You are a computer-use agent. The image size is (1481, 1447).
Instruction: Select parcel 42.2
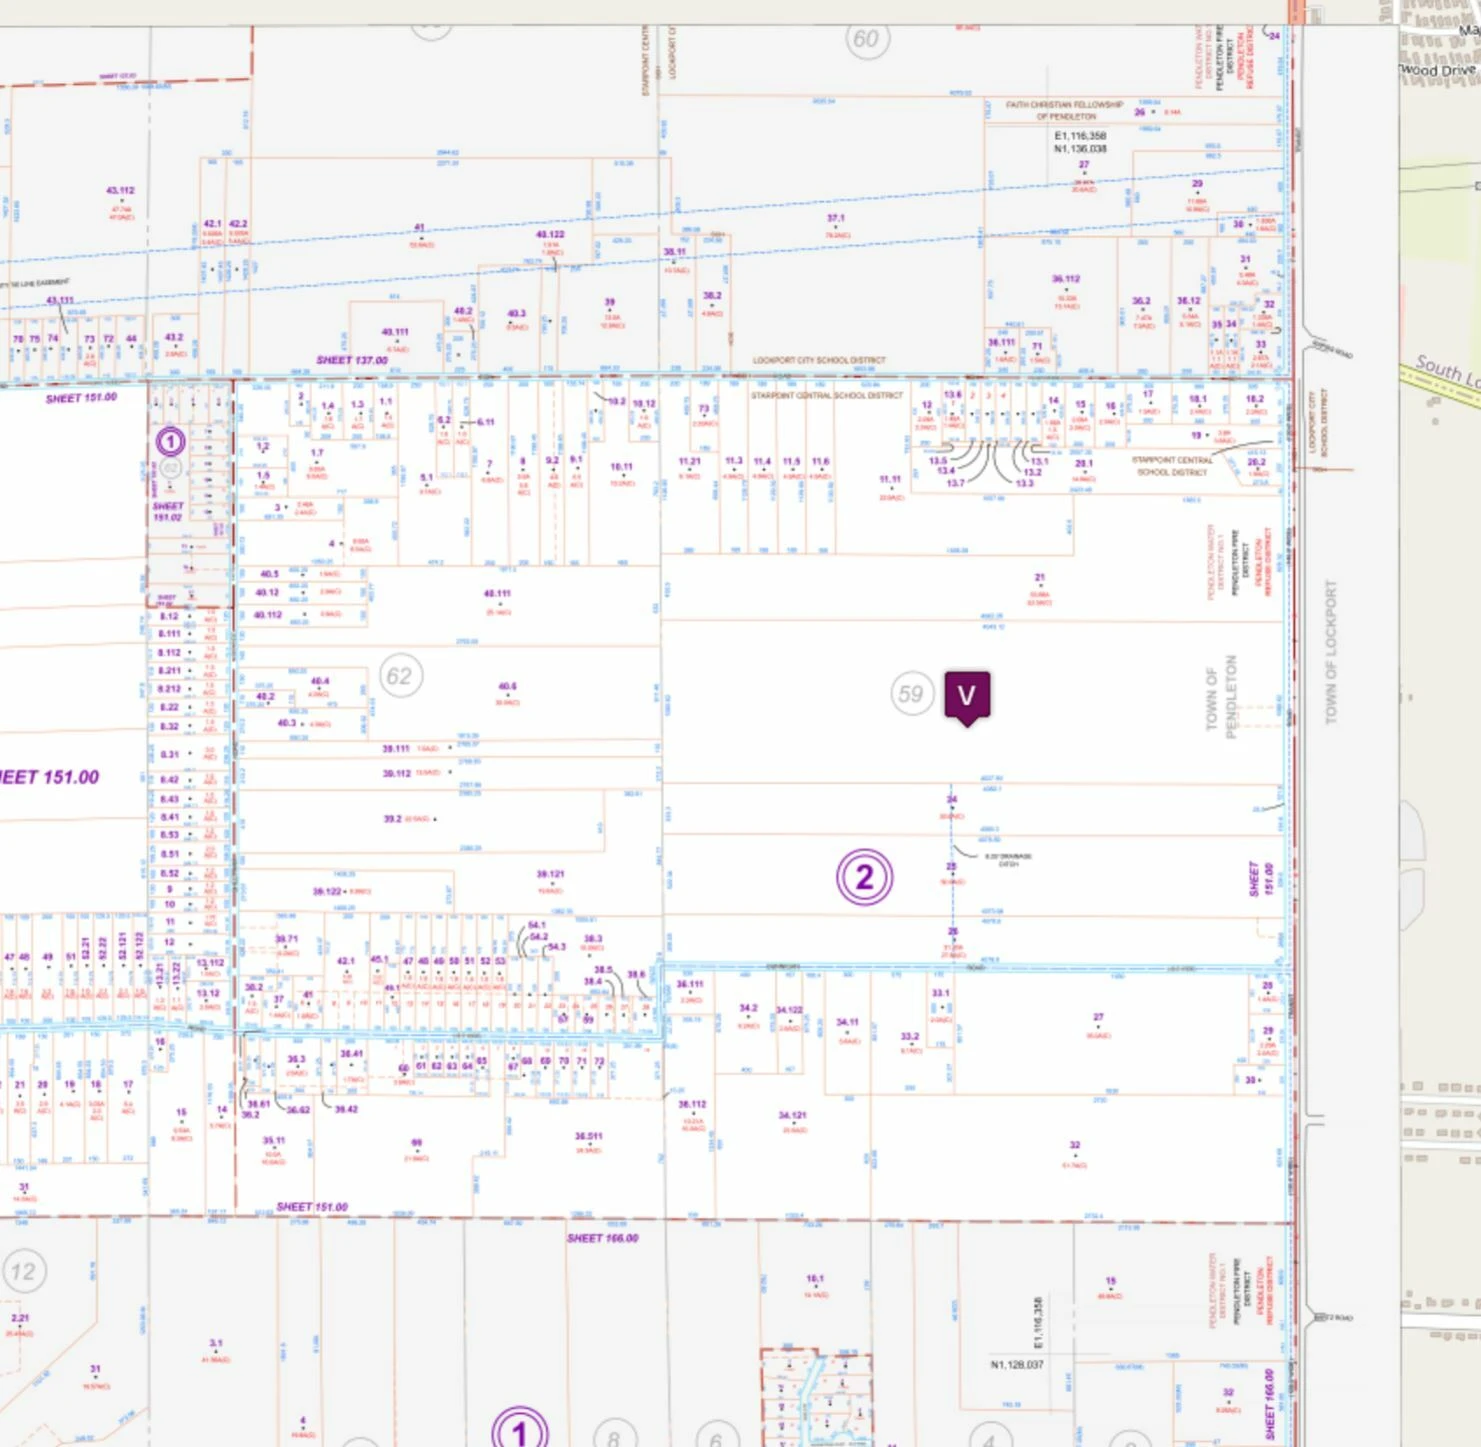238,225
